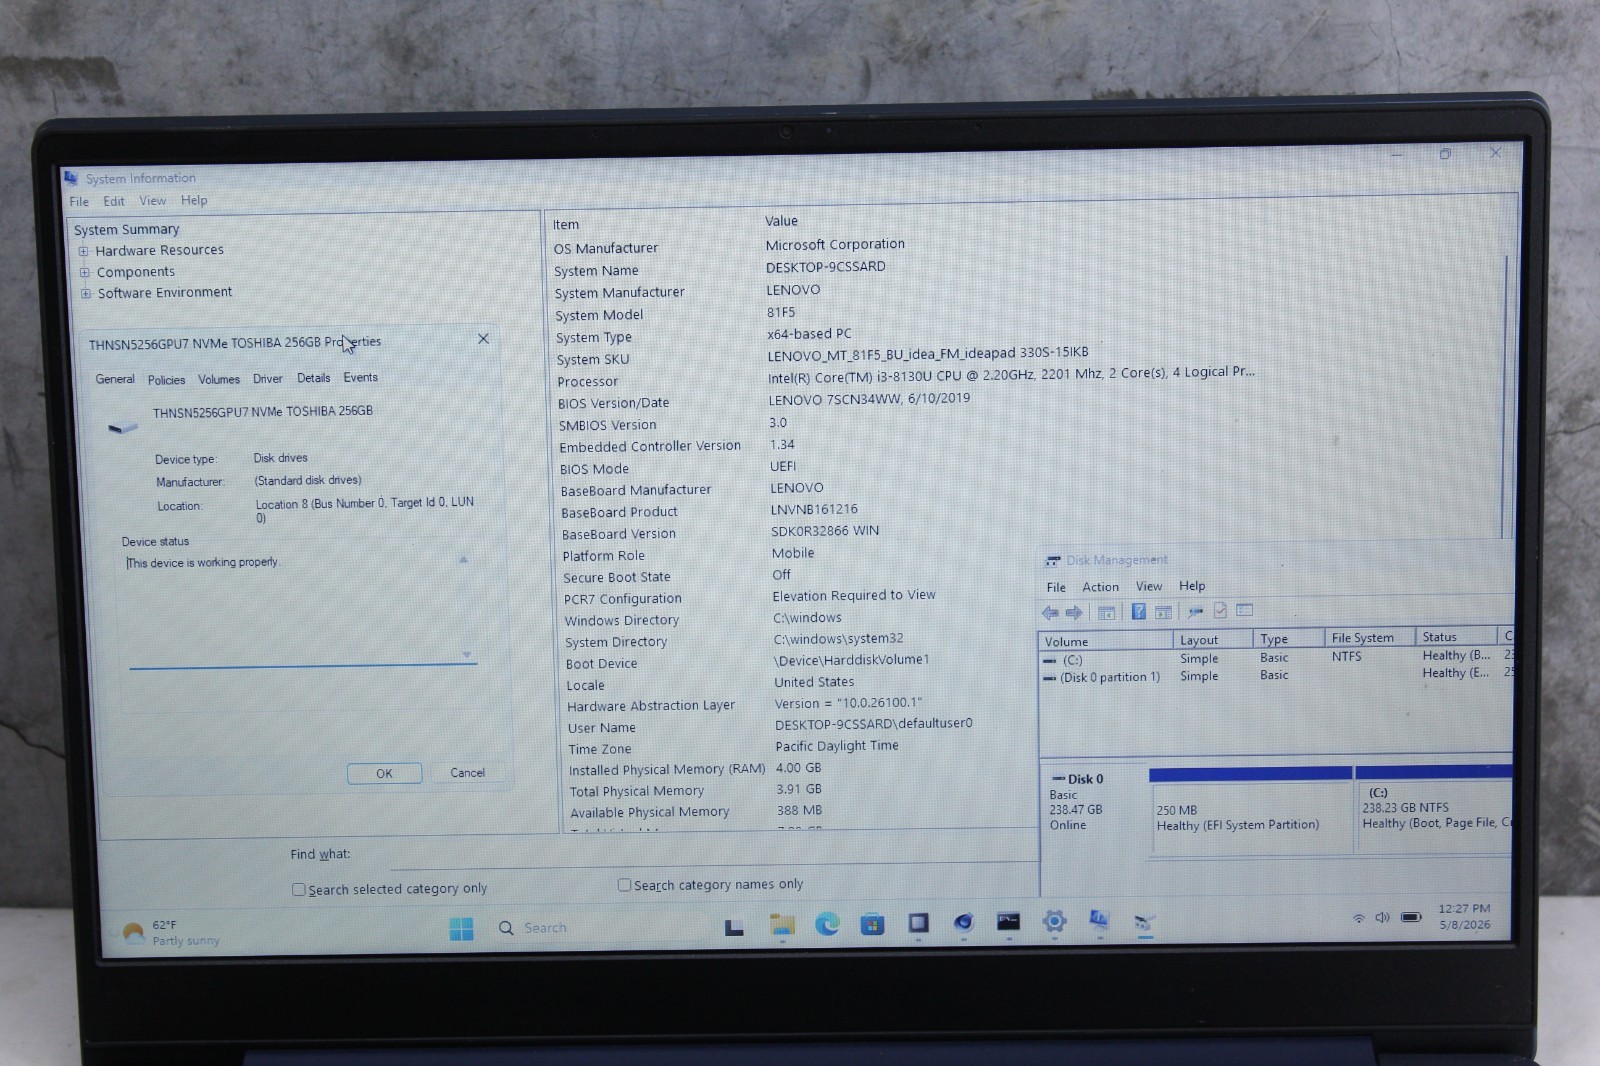Switch to Disk Management taskbar icon
Viewport: 1600px width, 1066px height.
coord(1145,921)
